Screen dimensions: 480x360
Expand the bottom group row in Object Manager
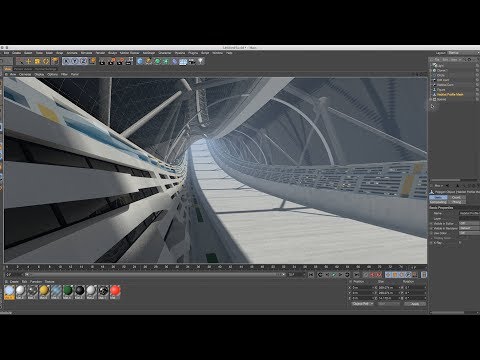pyautogui.click(x=431, y=99)
